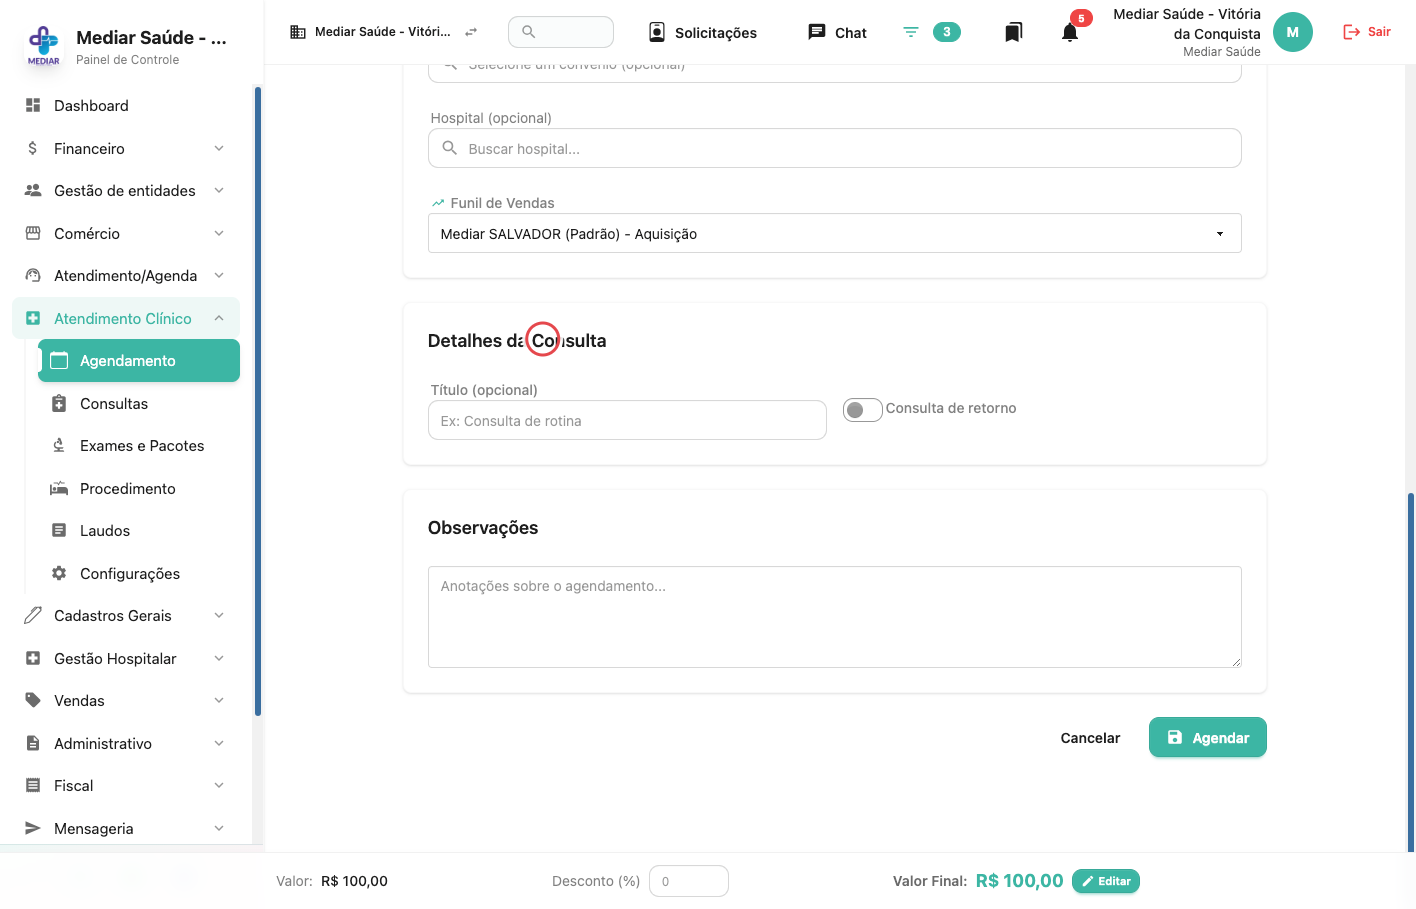Click Sair to log out
1416x909 pixels.
coord(1367,32)
